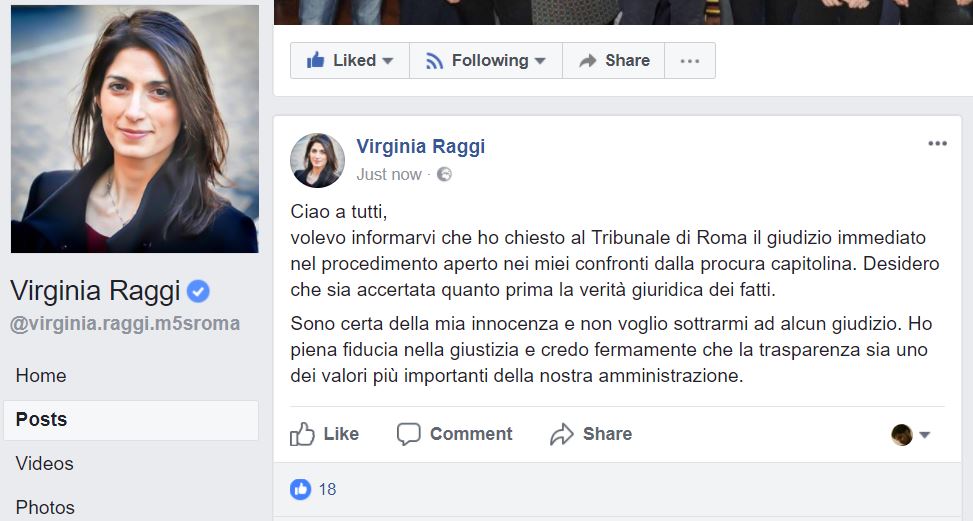View the 18 likes count
The image size is (973, 521).
327,489
